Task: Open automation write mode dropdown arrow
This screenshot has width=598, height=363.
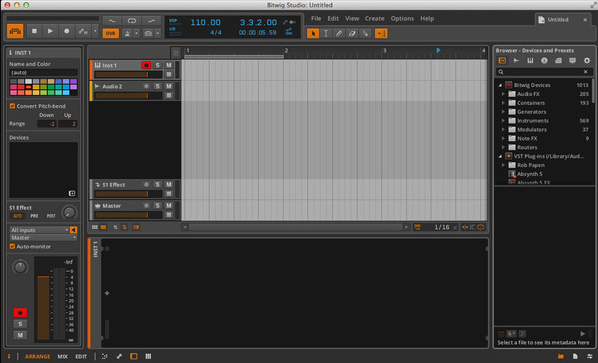Action: click(x=95, y=31)
